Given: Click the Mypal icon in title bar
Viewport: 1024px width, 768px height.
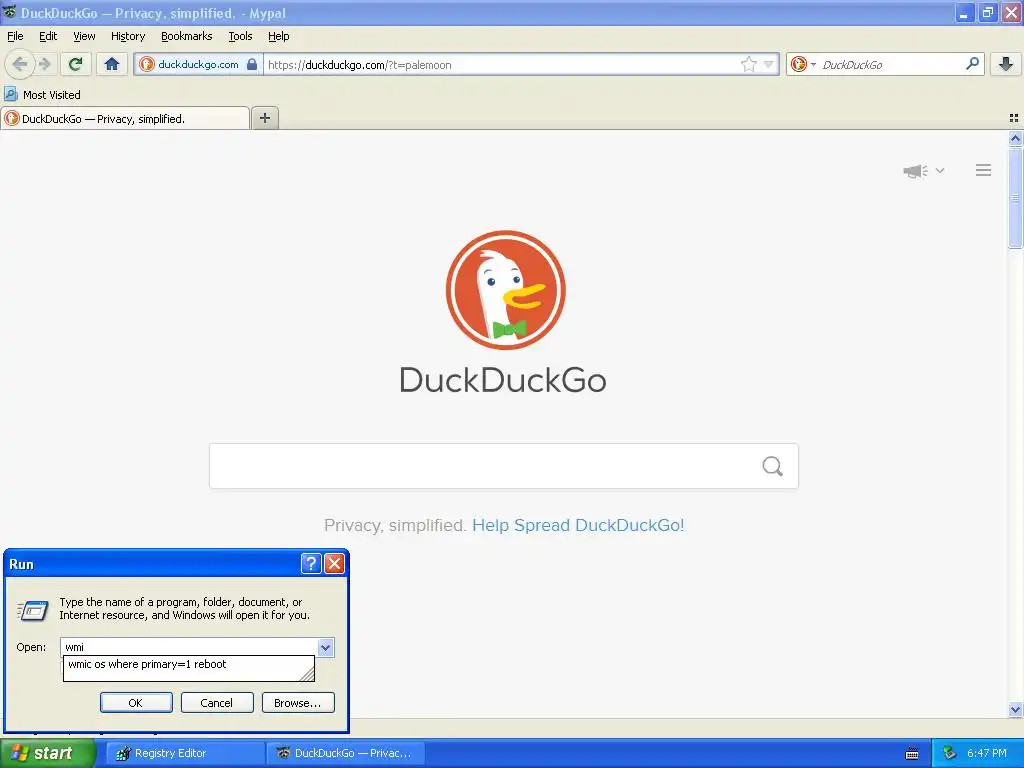Looking at the screenshot, I should (9, 12).
